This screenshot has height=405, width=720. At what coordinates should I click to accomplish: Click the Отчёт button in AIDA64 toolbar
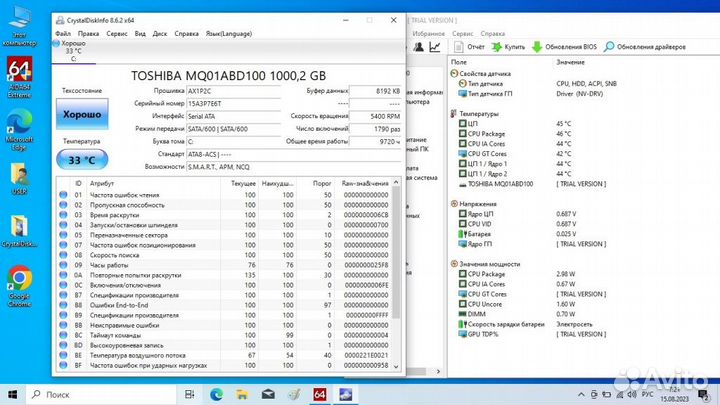(469, 47)
